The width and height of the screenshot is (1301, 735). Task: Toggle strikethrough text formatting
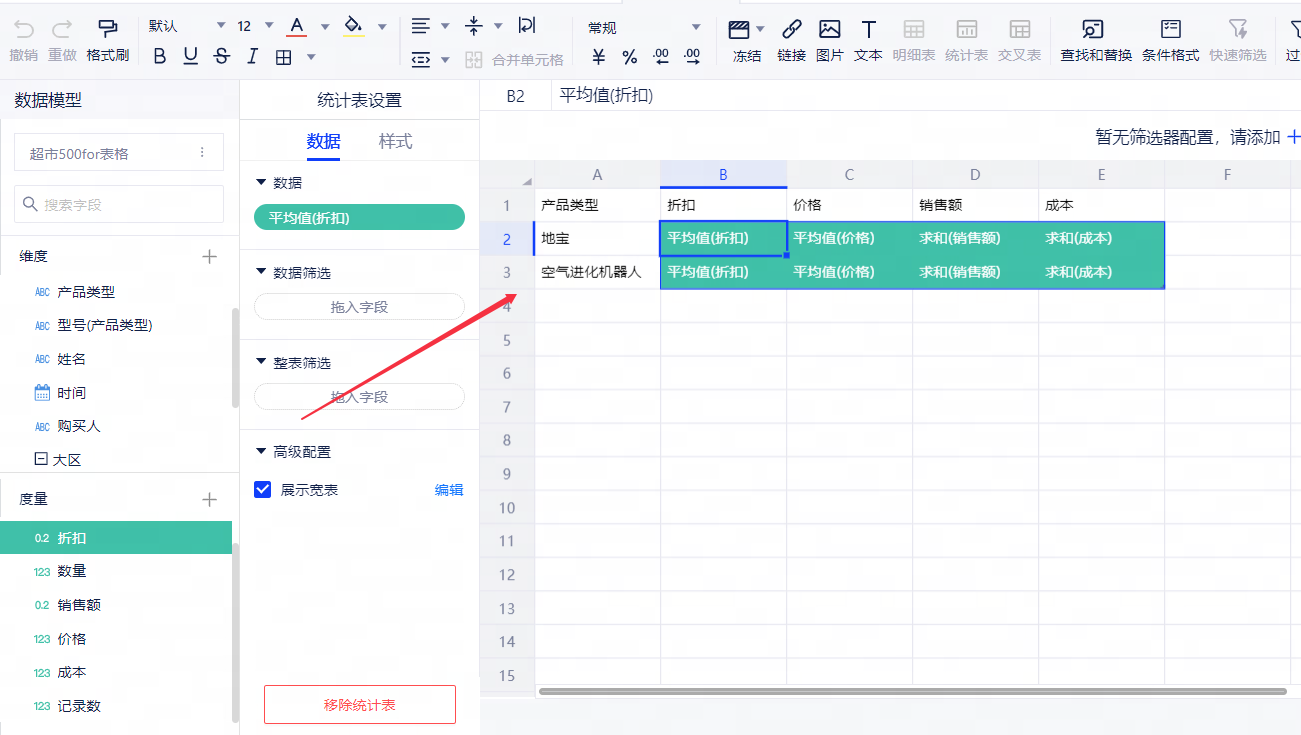221,57
